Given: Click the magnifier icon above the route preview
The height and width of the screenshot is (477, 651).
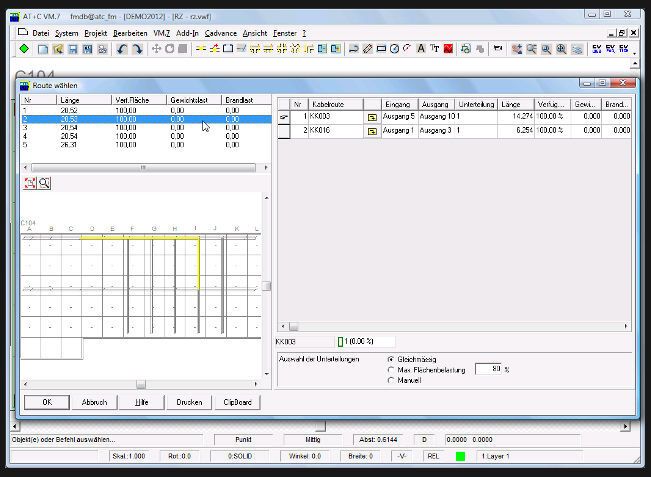Looking at the screenshot, I should coord(44,183).
